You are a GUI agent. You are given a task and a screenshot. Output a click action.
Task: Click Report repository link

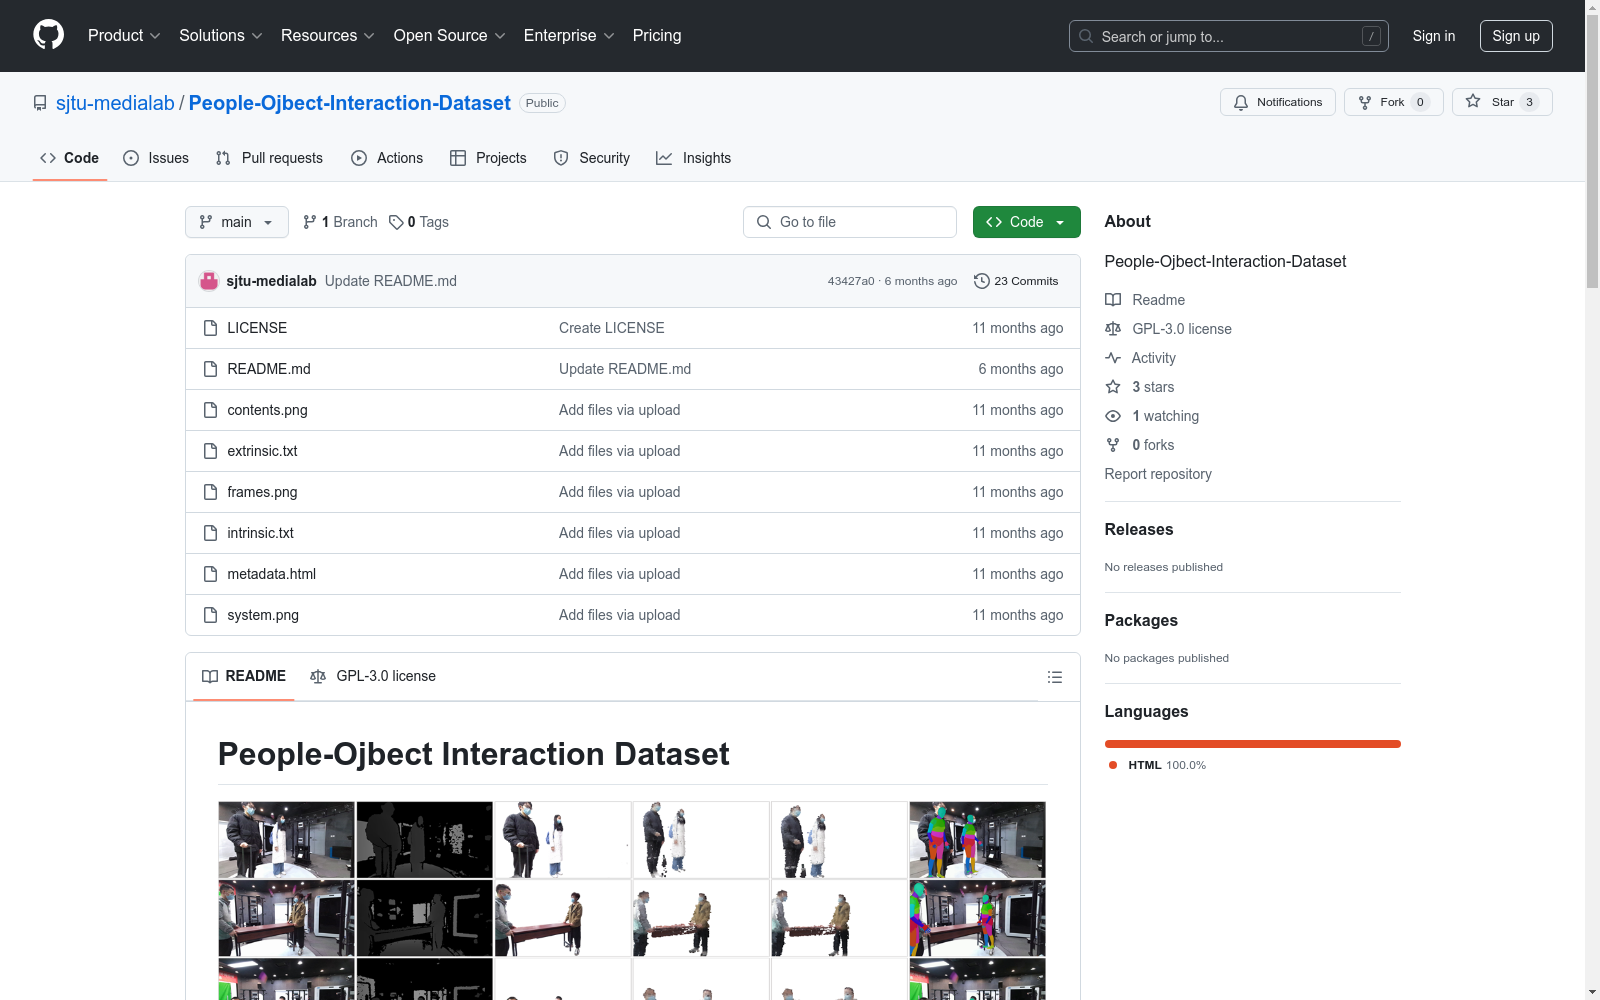click(1158, 474)
